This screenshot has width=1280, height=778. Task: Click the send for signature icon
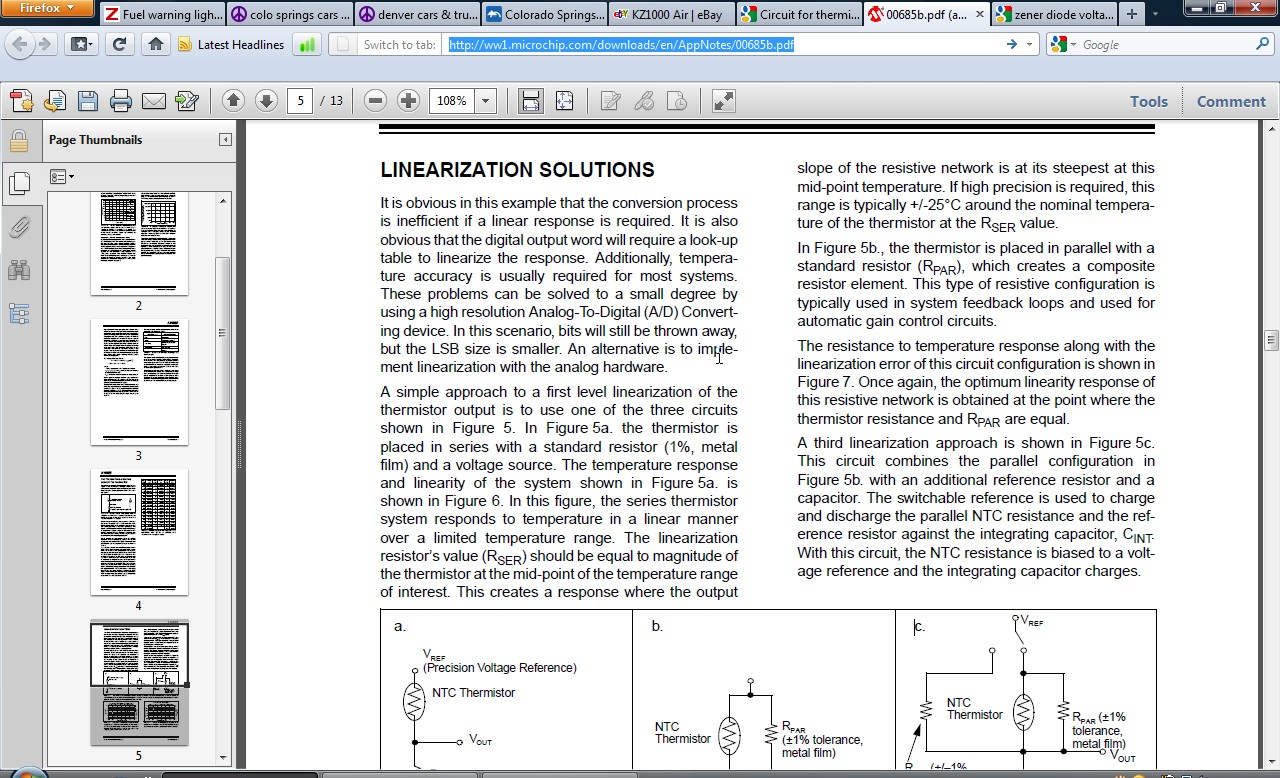(187, 101)
